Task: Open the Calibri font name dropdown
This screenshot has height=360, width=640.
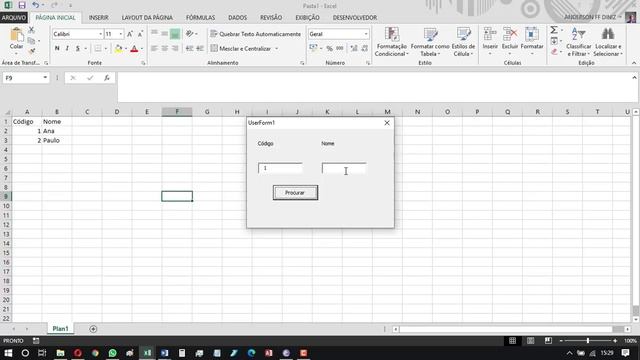Action: pos(100,34)
